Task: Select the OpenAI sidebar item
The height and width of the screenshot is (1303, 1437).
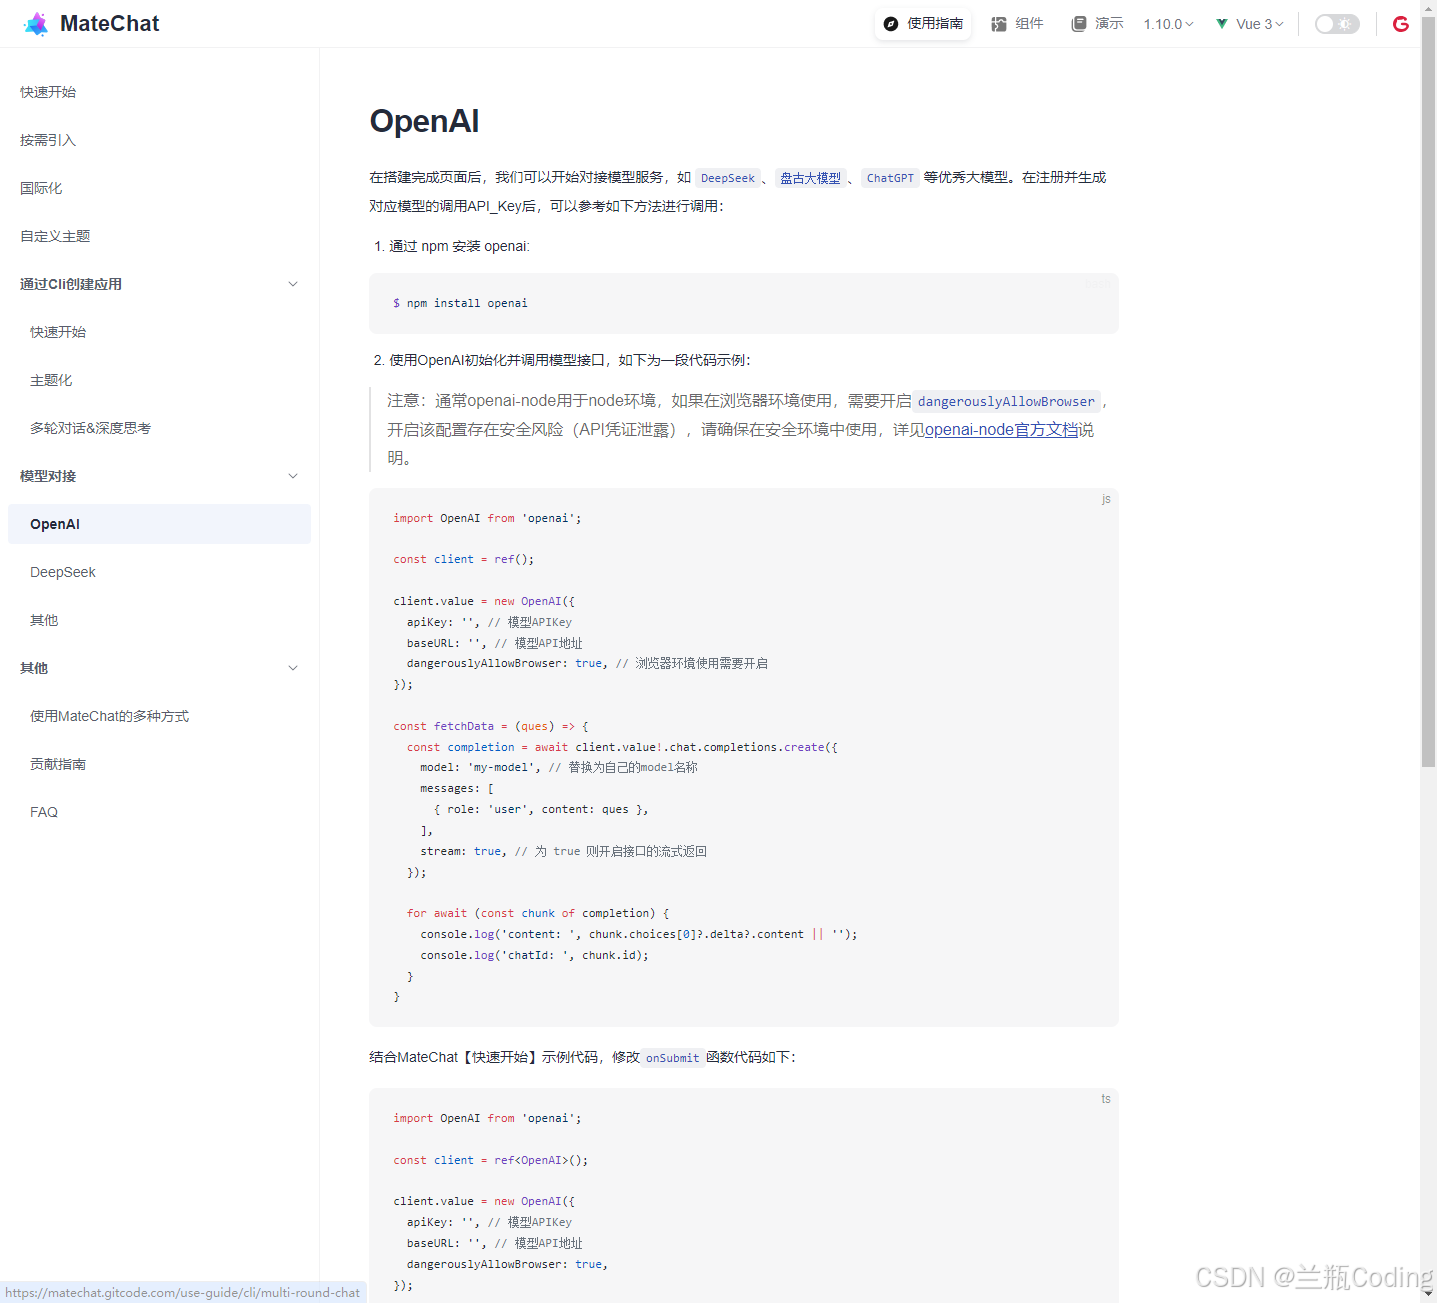Action: pyautogui.click(x=159, y=524)
